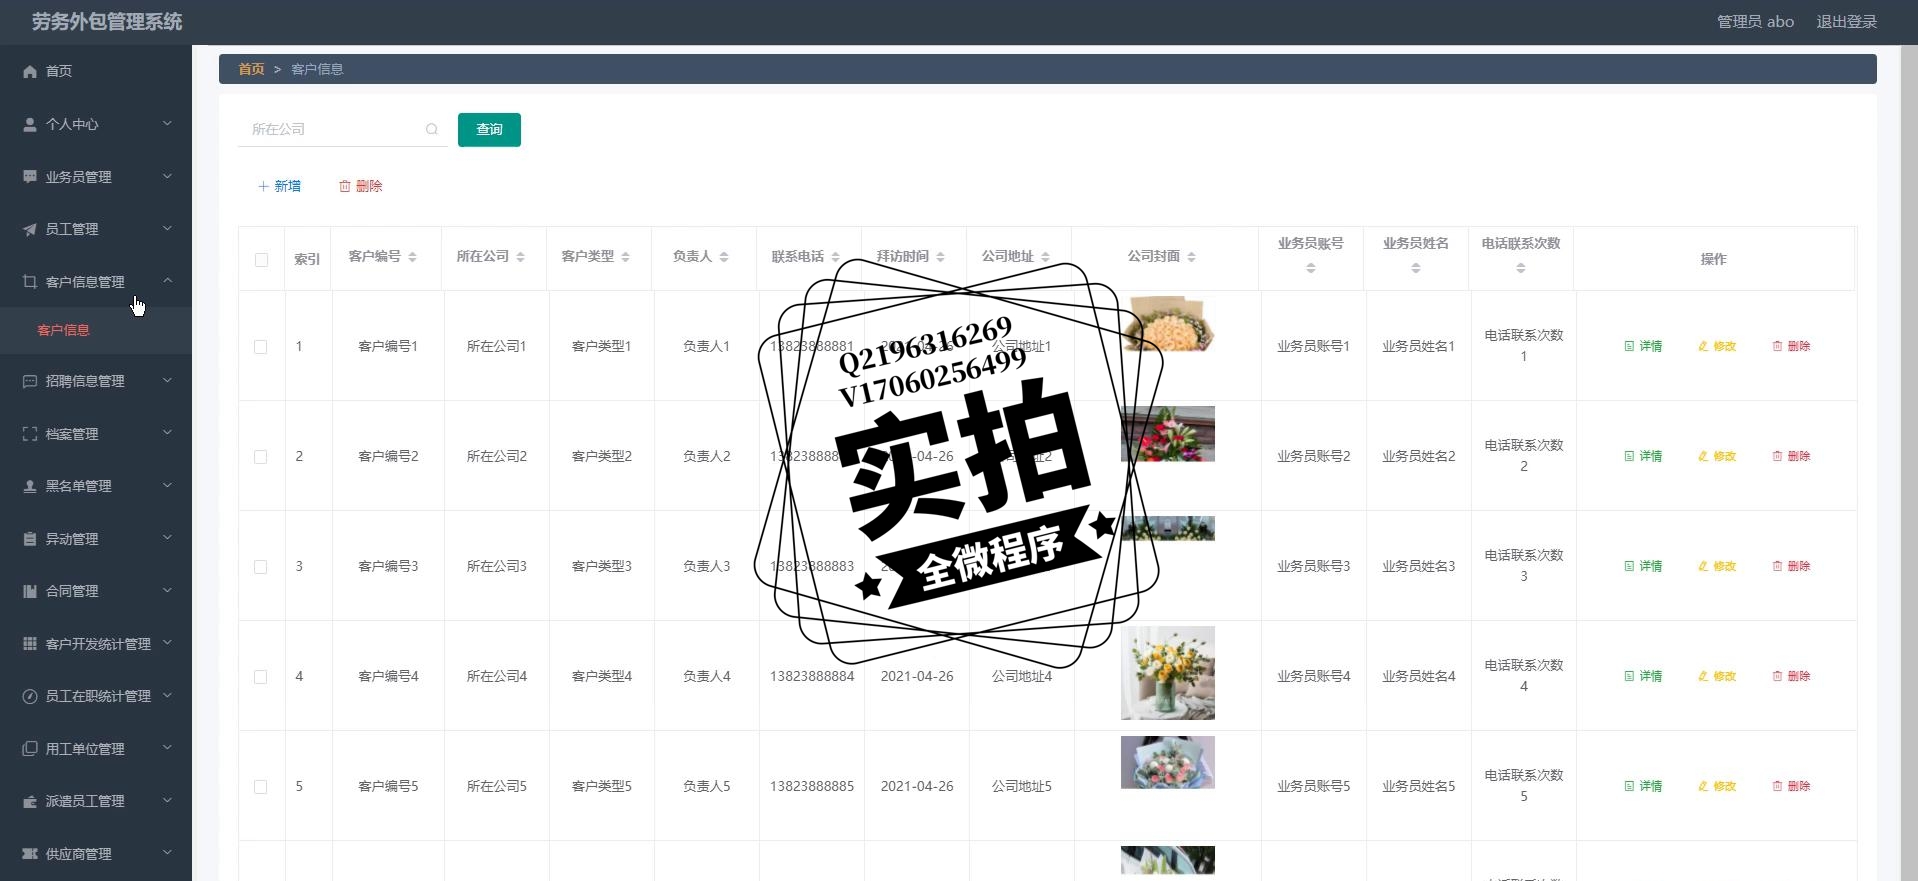Screen dimensions: 1918x881
Task: Sort by 客户类型 column arrows
Action: point(625,257)
